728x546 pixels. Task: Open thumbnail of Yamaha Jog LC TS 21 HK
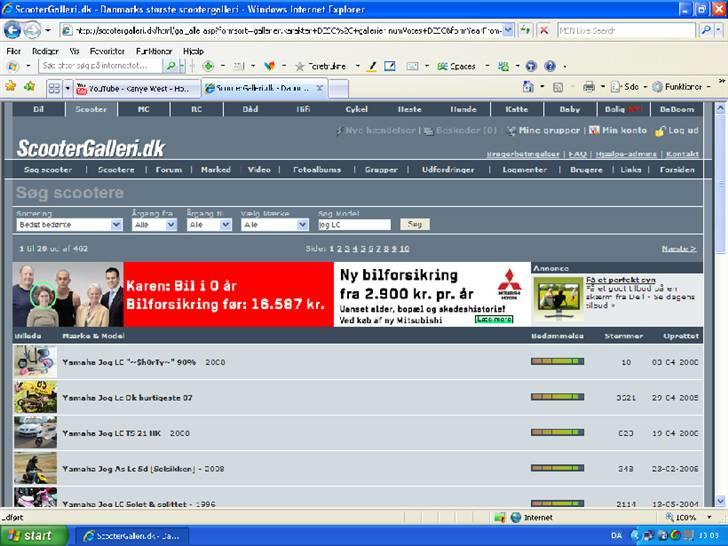35,433
